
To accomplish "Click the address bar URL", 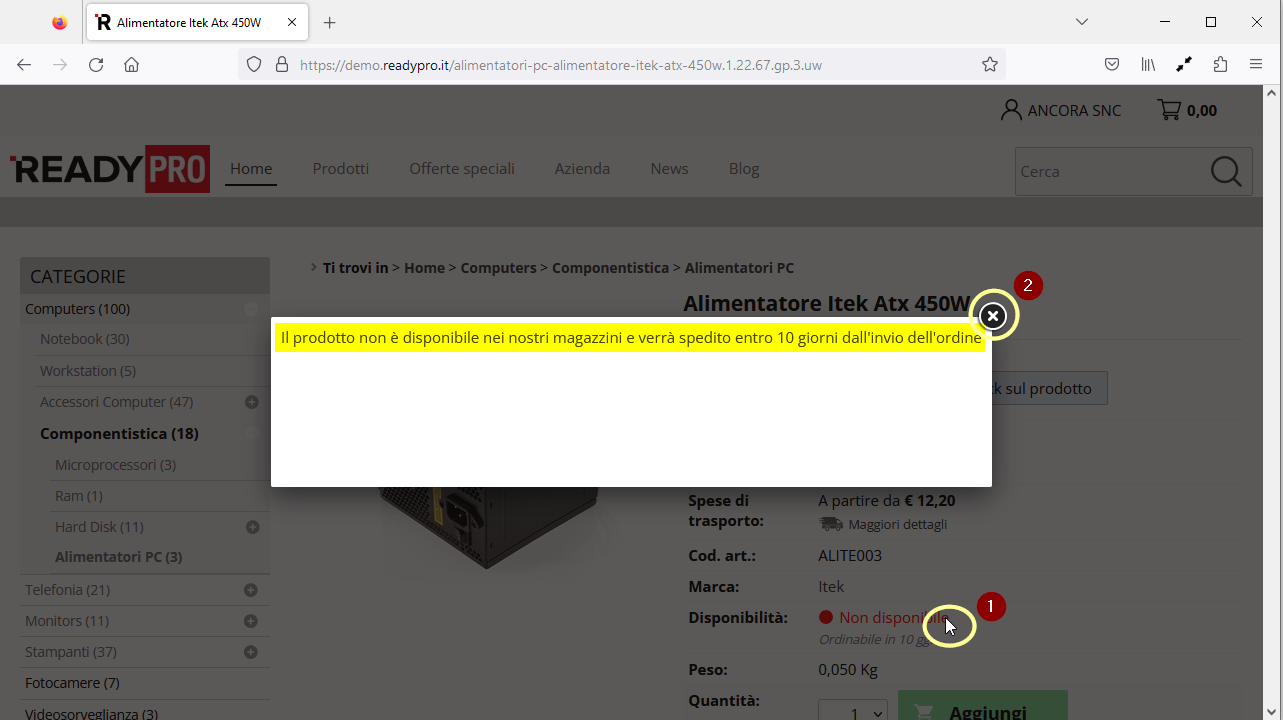I will (x=561, y=65).
